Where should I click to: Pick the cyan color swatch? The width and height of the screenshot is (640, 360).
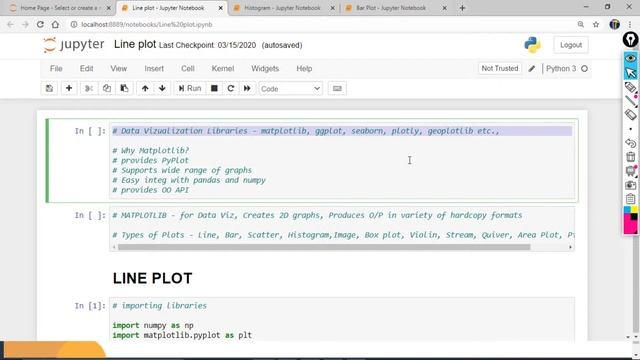click(x=627, y=210)
